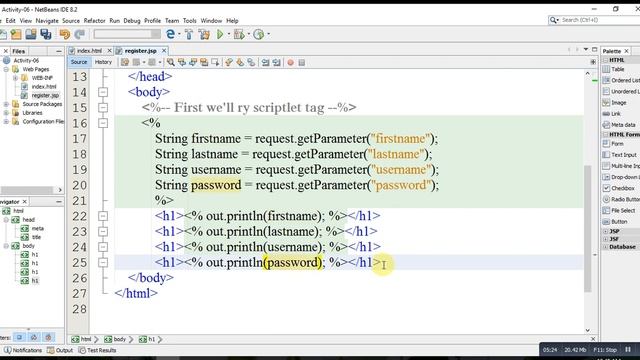This screenshot has height=360, width=640.
Task: Open the Tools menu
Action: point(189,20)
